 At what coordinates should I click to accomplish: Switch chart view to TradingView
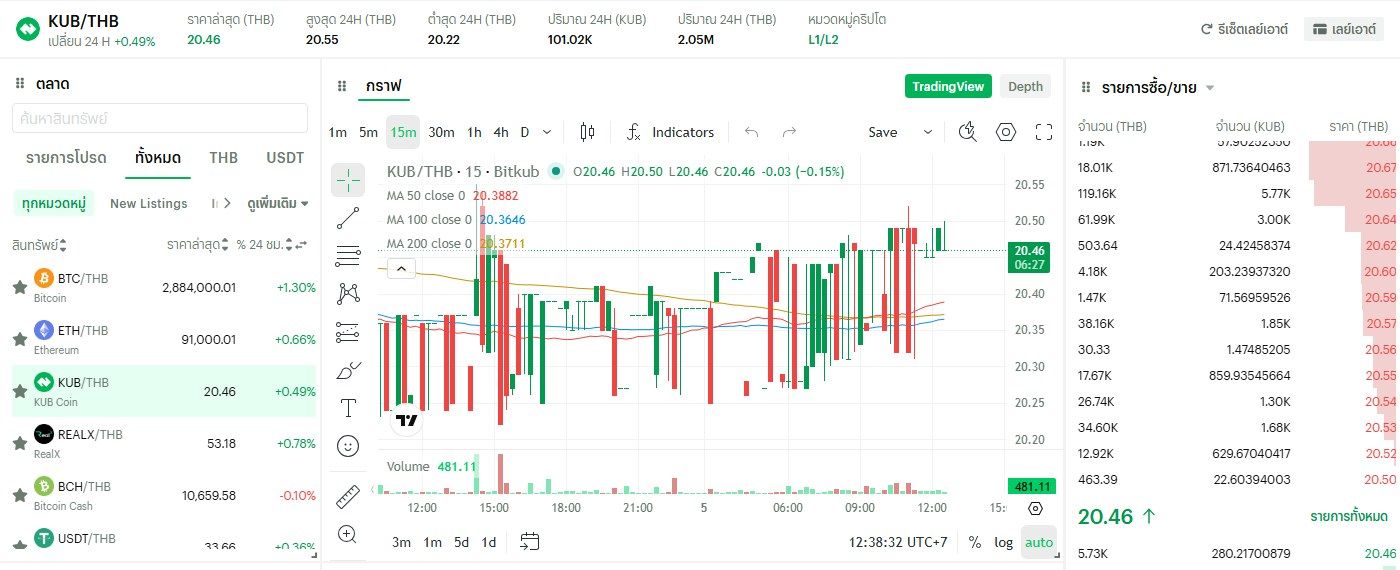[x=948, y=86]
